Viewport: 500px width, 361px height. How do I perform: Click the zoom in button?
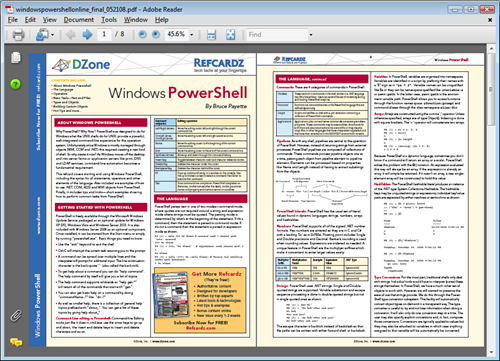[x=156, y=34]
